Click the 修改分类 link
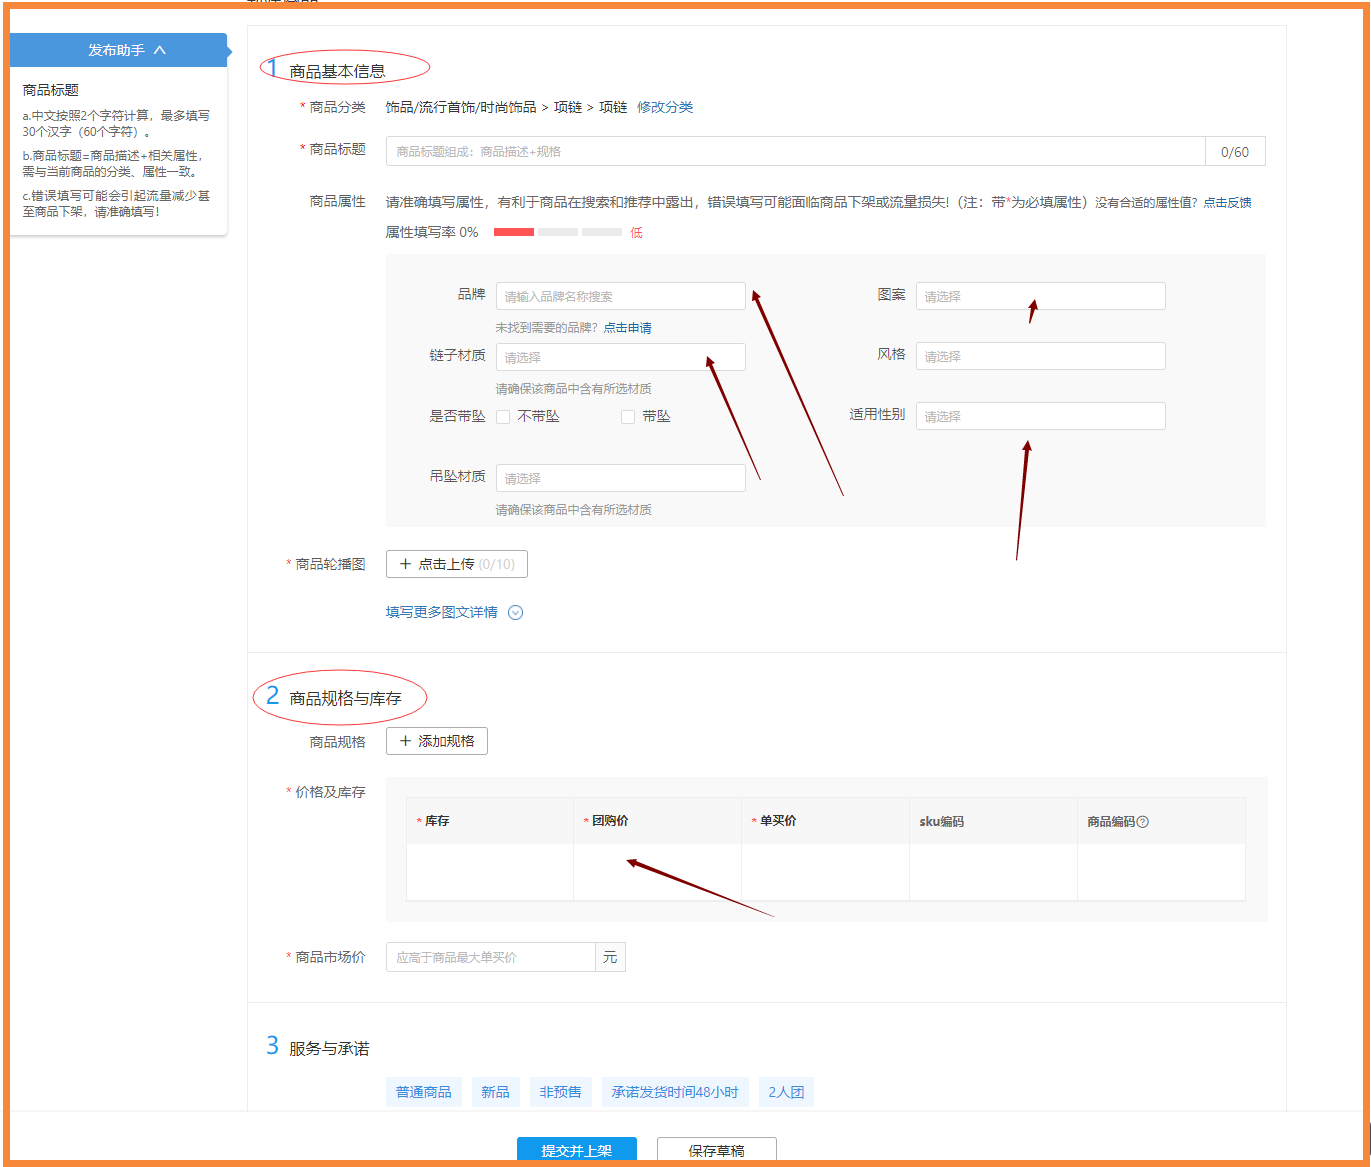The height and width of the screenshot is (1167, 1371). coord(665,107)
